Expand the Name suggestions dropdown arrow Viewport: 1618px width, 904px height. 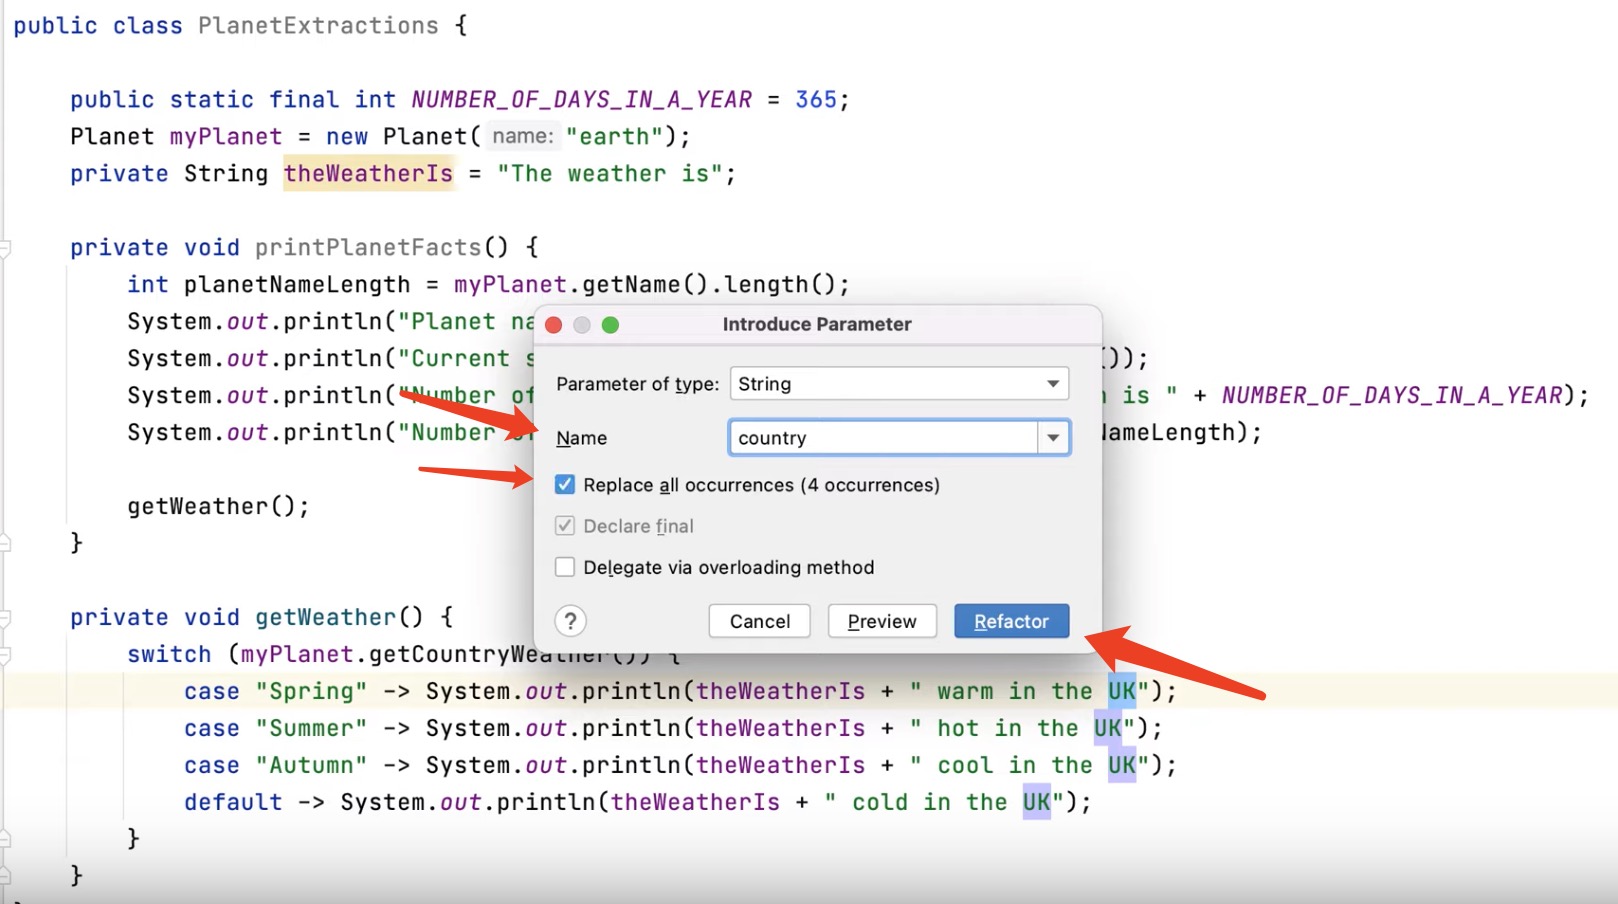1053,438
